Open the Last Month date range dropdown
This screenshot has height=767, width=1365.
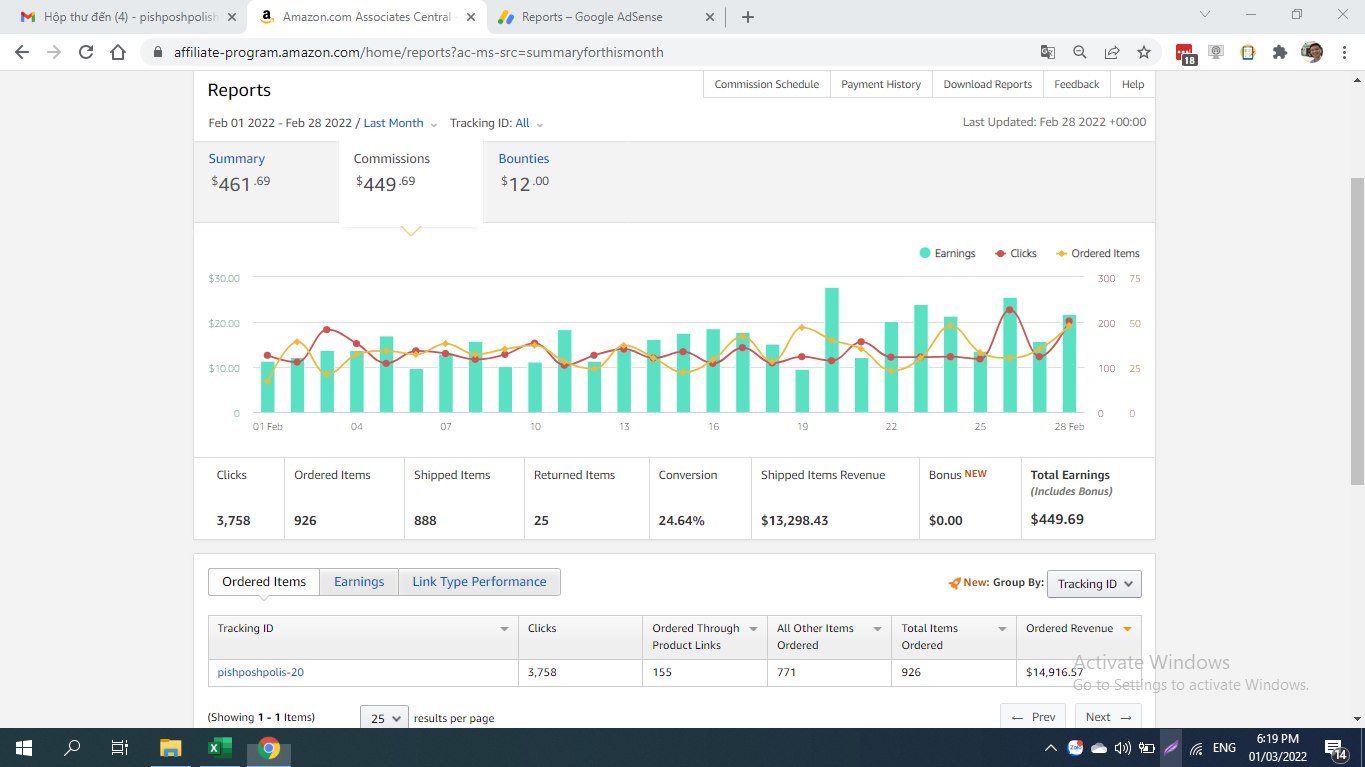[x=400, y=123]
